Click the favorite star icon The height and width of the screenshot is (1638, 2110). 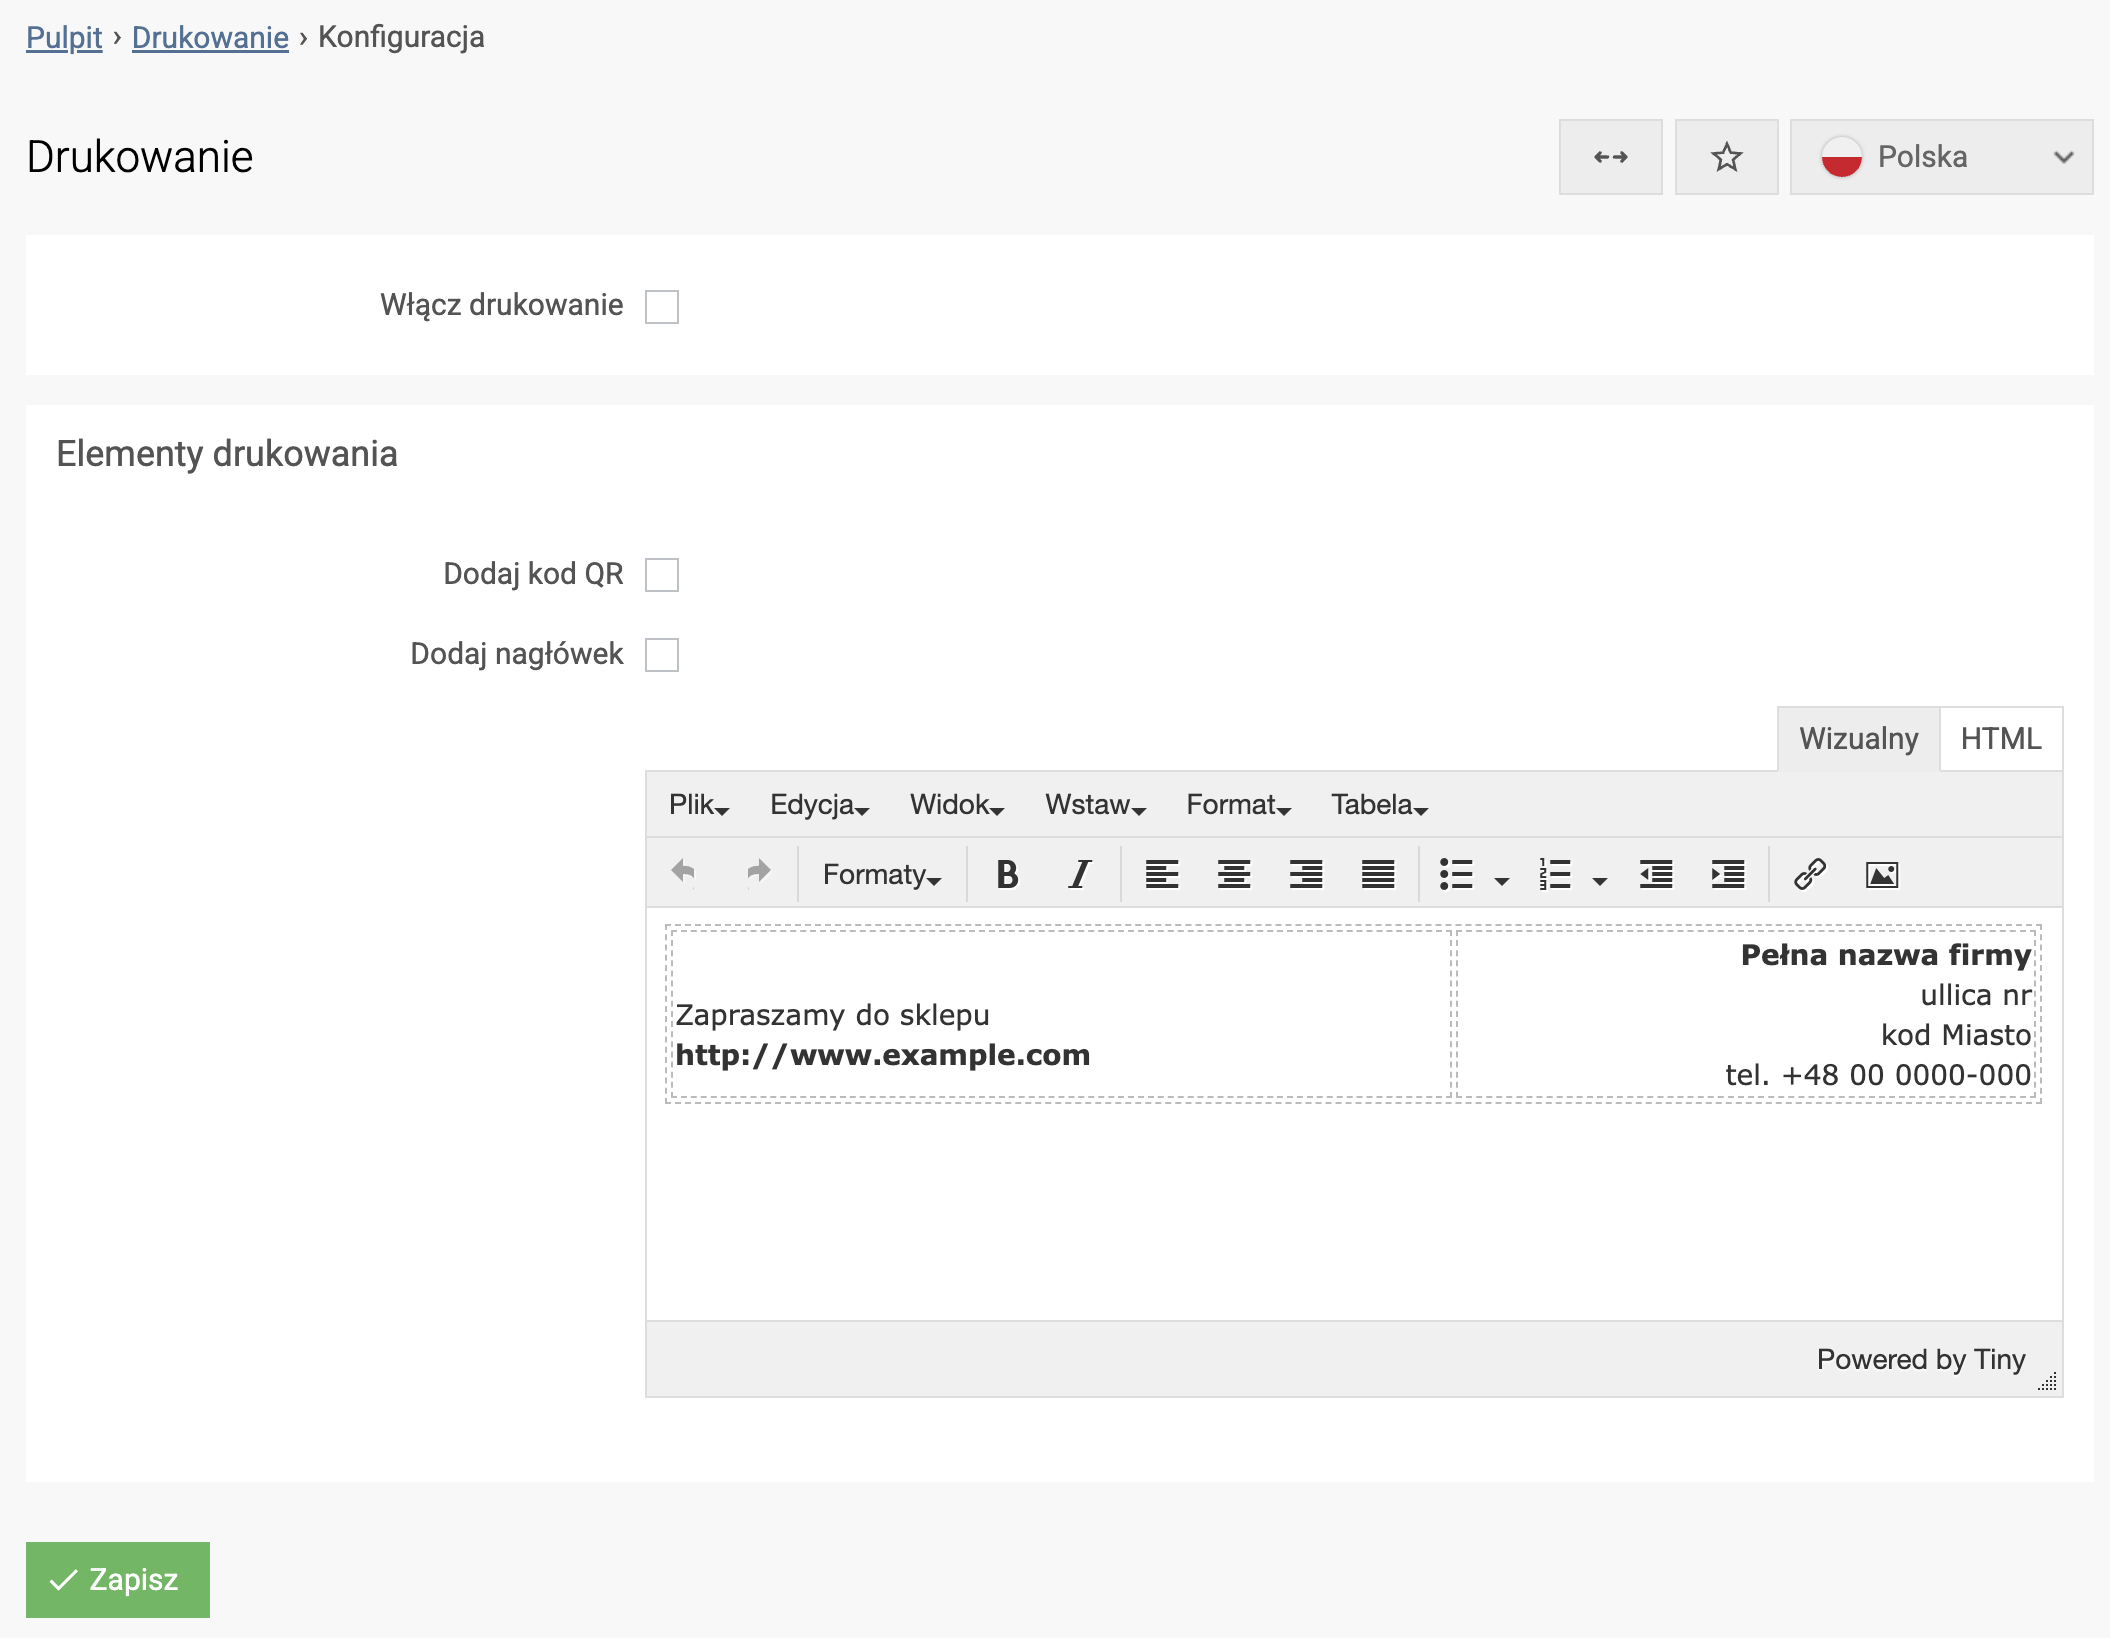[x=1726, y=157]
